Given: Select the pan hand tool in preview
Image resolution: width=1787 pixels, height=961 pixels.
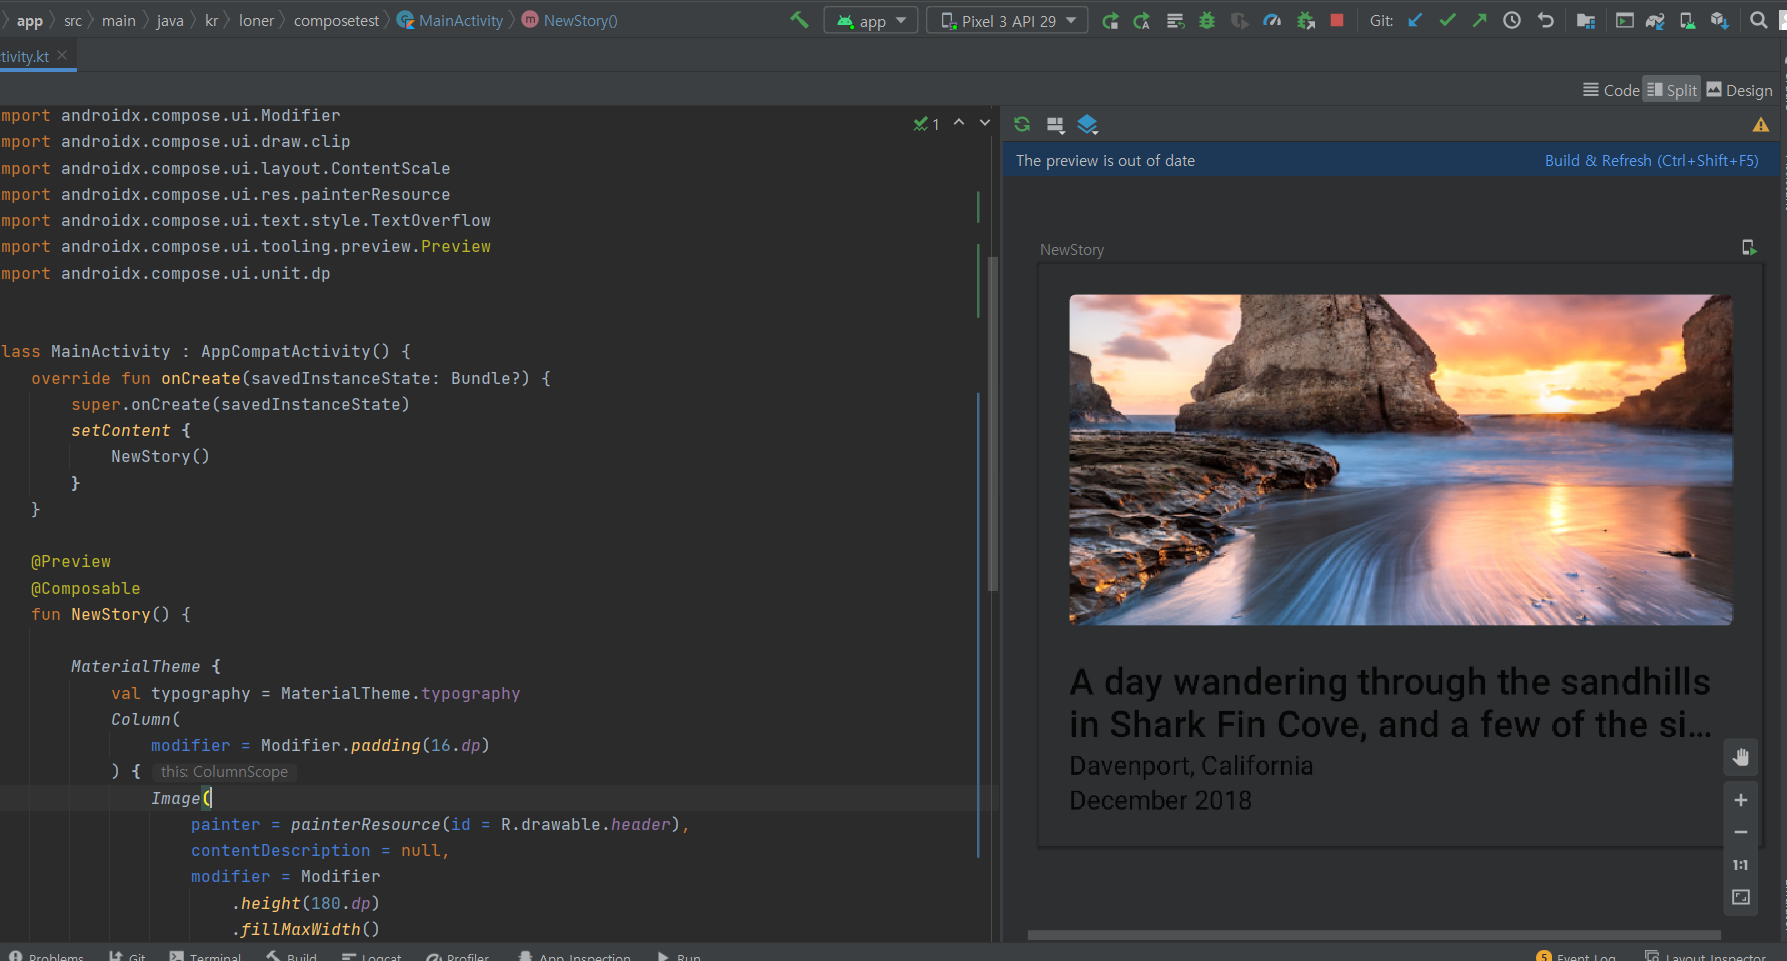Looking at the screenshot, I should click(x=1741, y=757).
